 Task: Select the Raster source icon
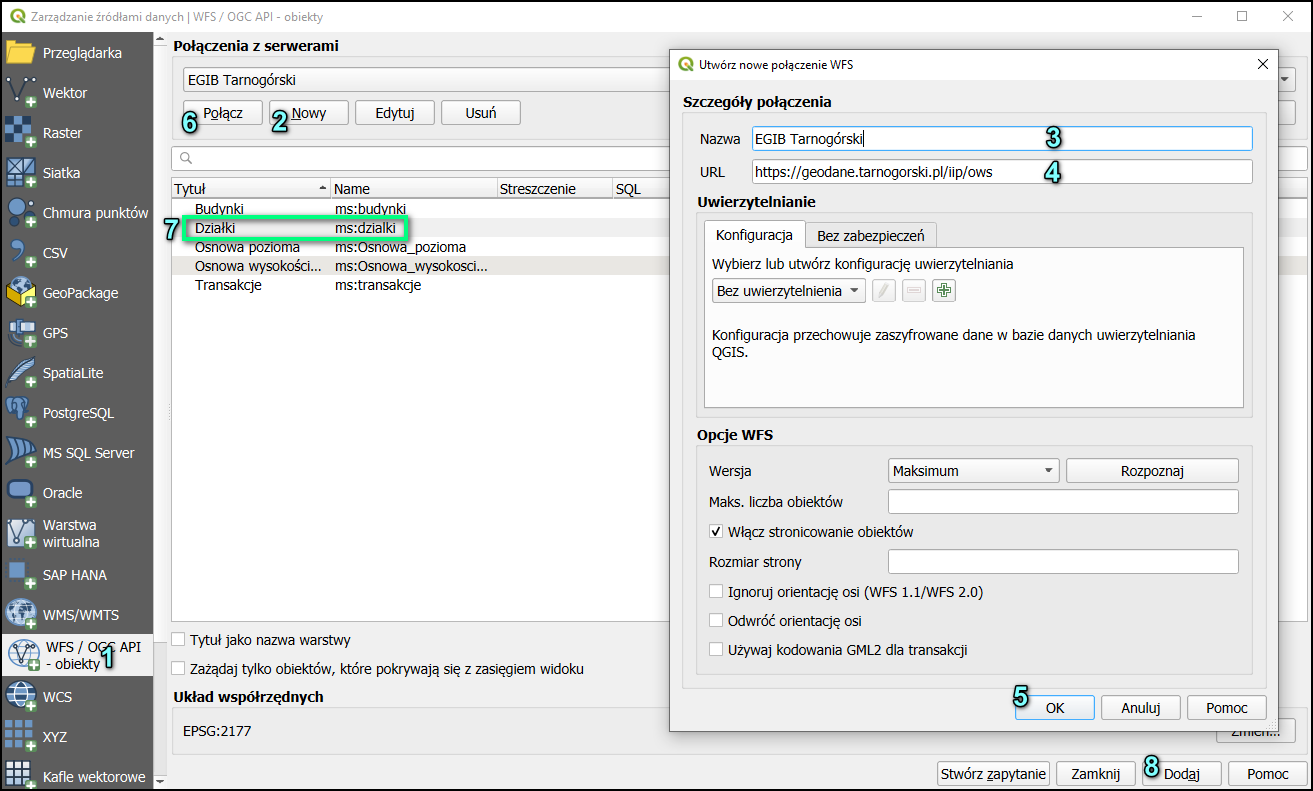click(22, 132)
